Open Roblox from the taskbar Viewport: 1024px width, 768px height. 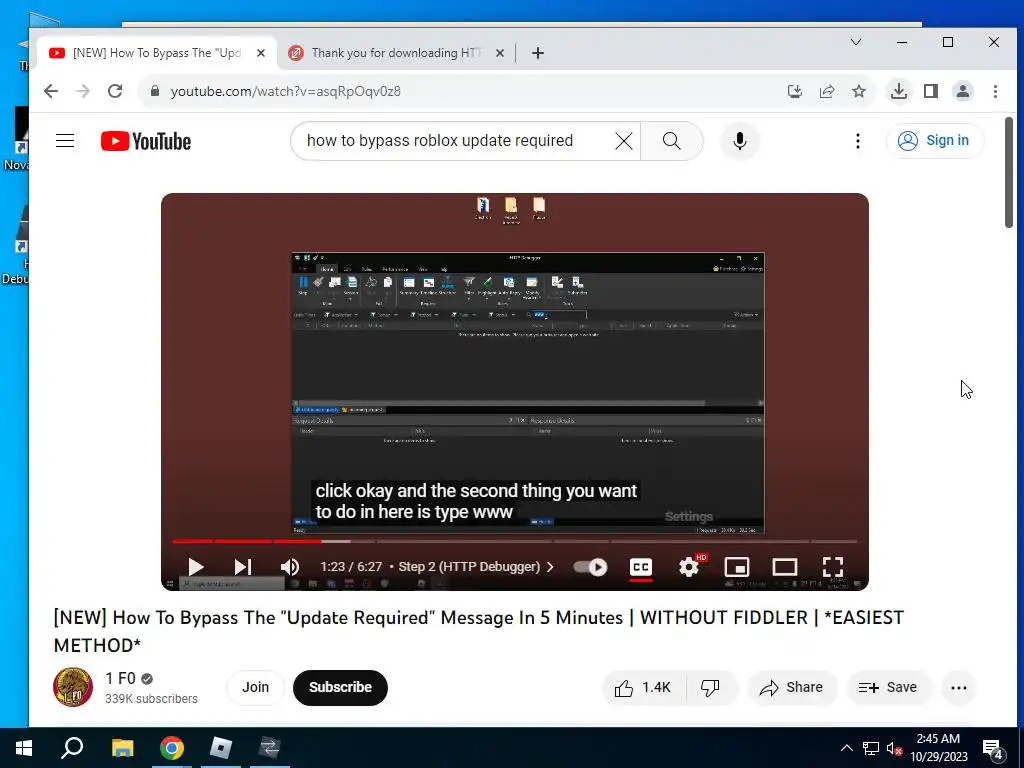221,748
